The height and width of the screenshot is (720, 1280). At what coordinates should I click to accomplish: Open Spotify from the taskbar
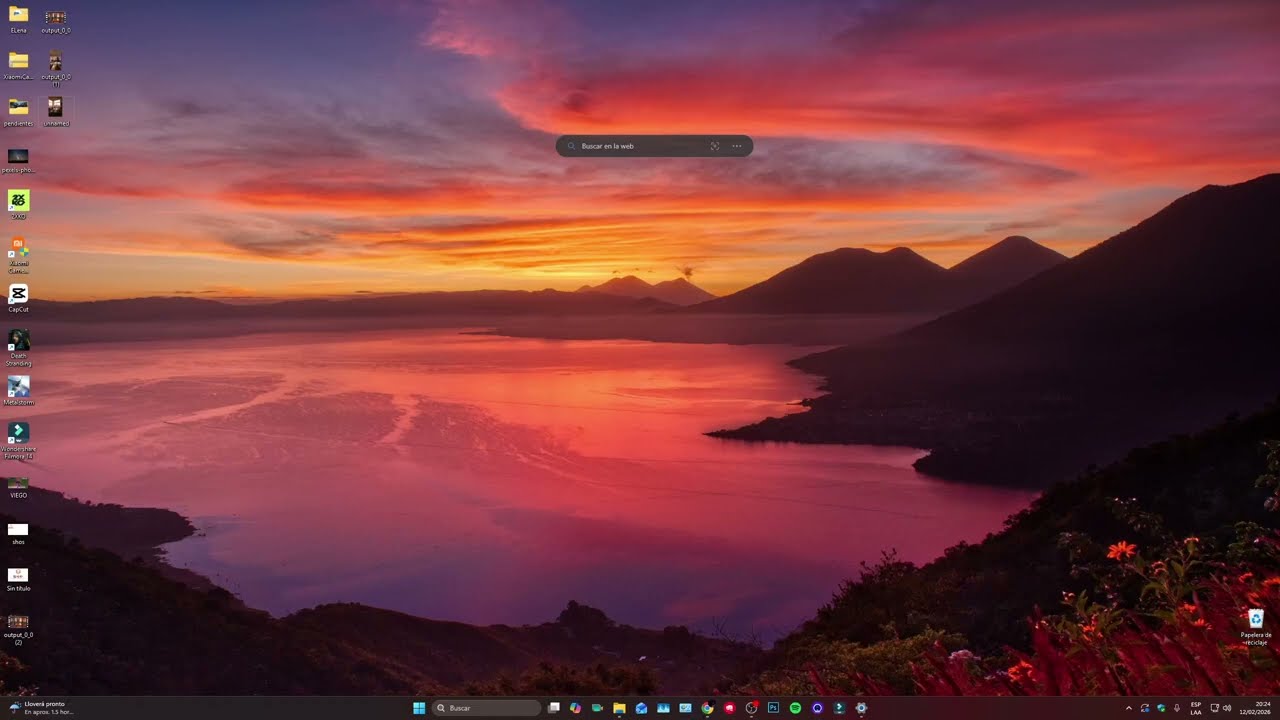tap(795, 708)
